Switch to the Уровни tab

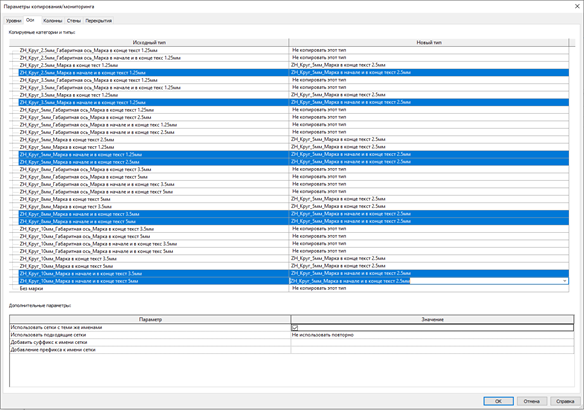point(14,20)
